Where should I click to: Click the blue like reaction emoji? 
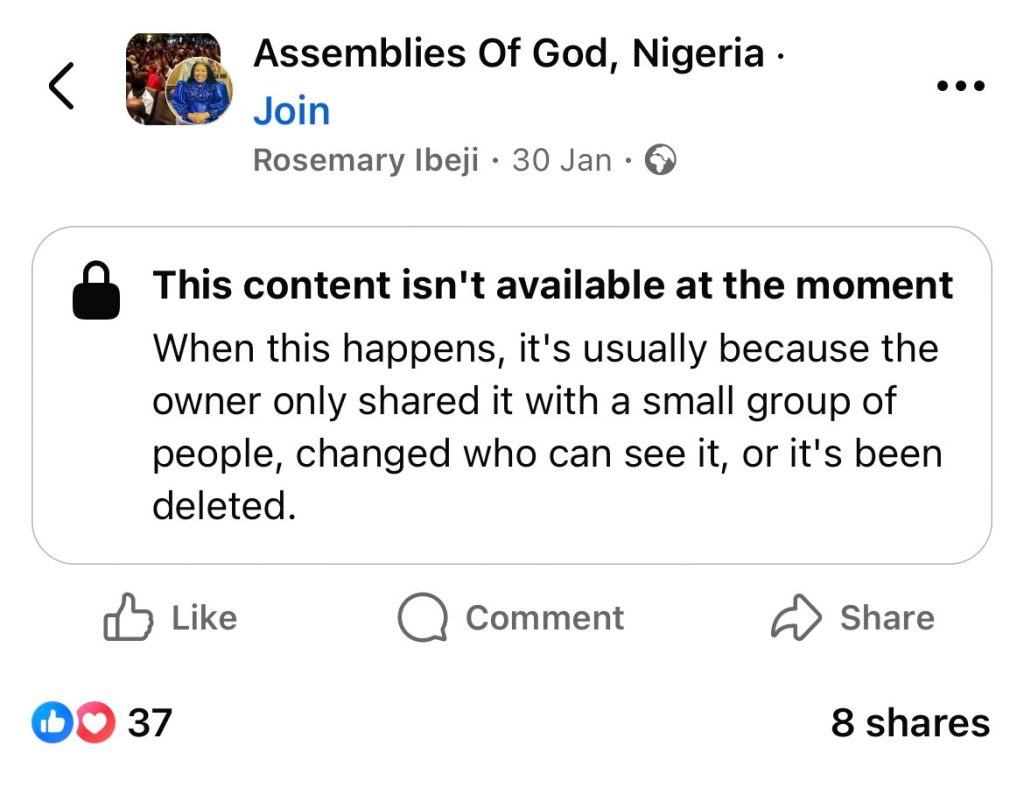(x=53, y=722)
